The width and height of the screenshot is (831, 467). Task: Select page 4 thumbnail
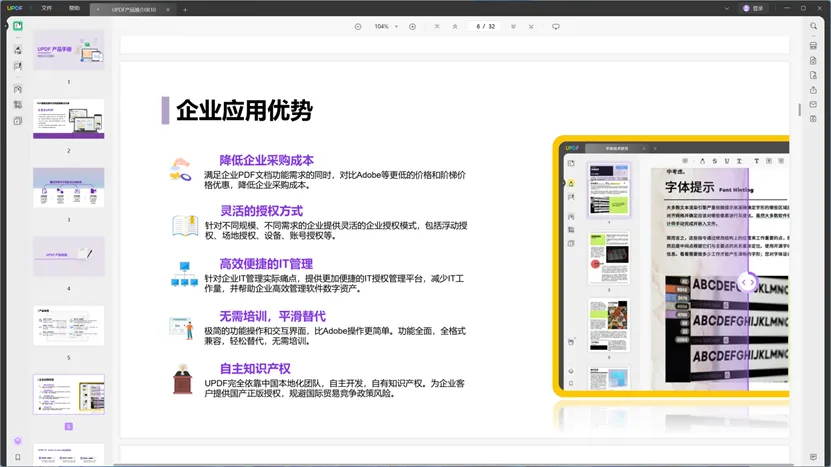click(69, 257)
